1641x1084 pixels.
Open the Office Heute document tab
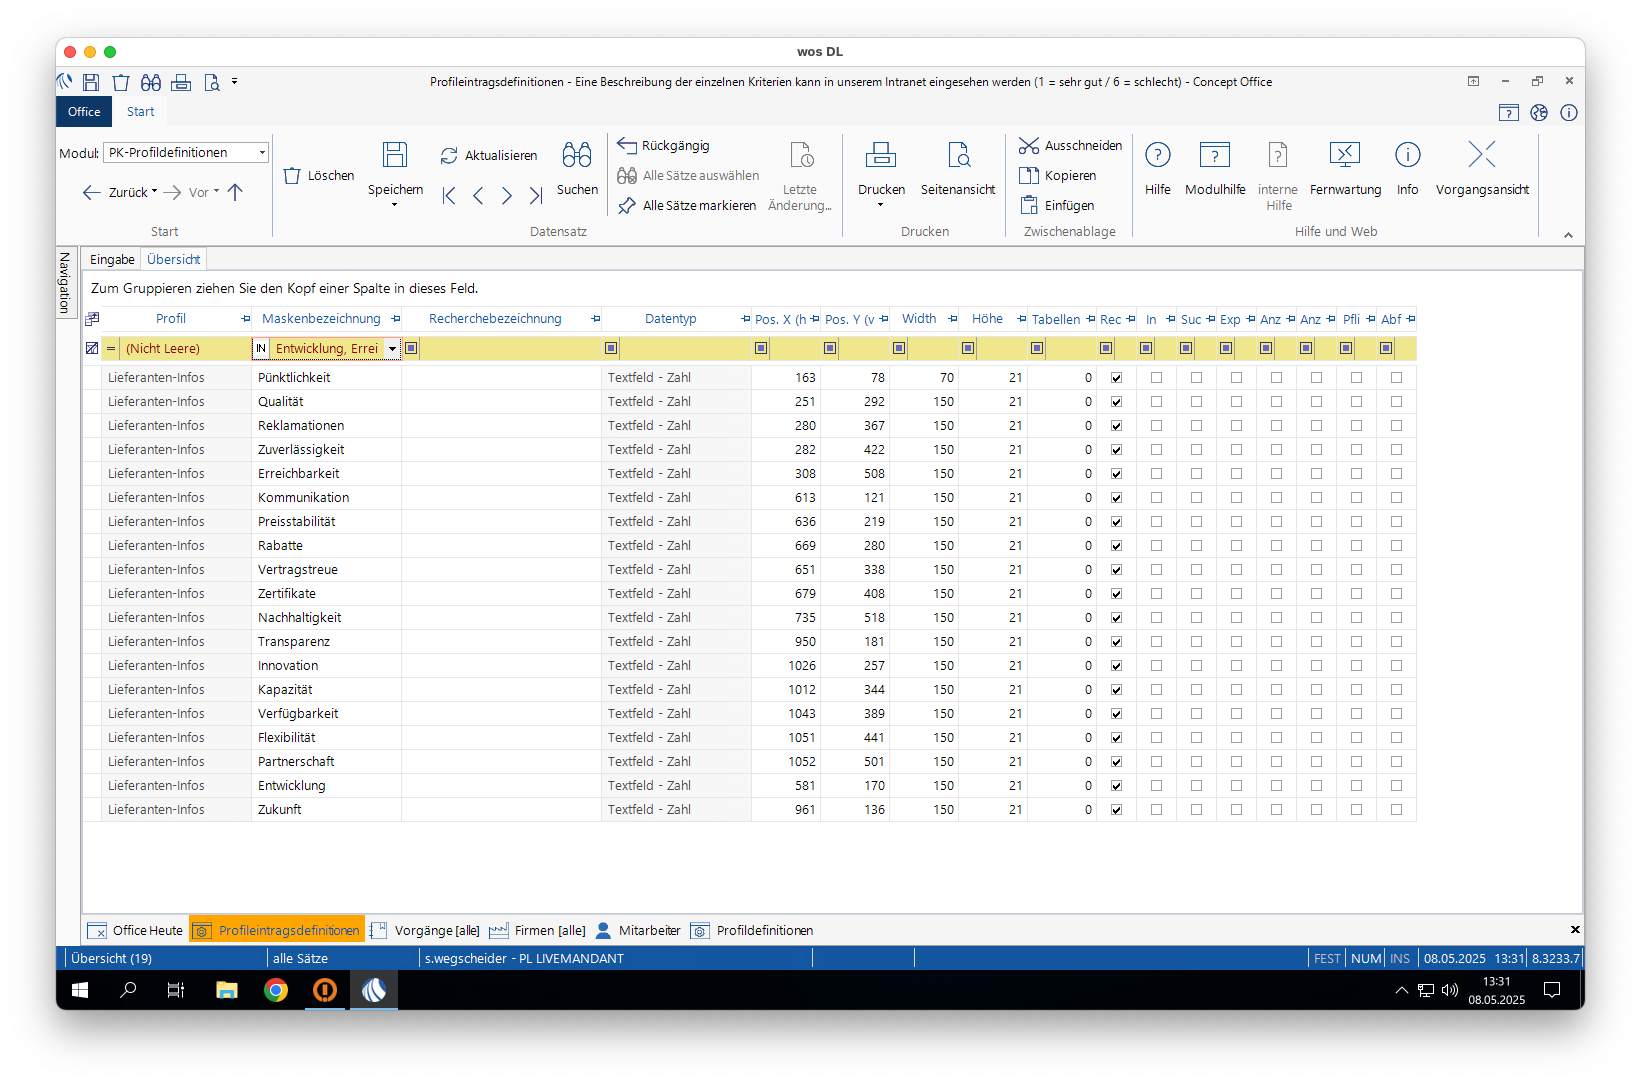pyautogui.click(x=136, y=930)
